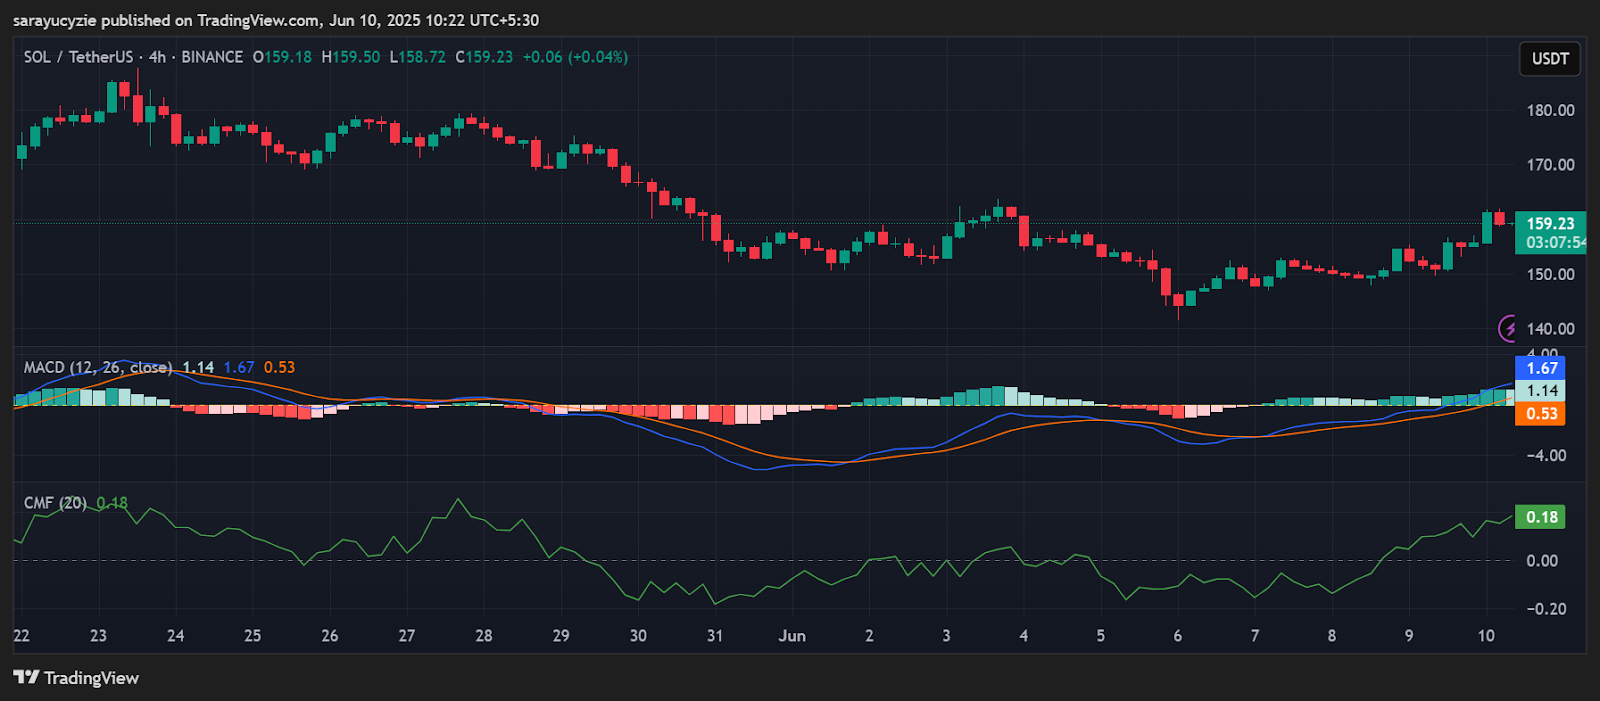Click the 28 date on the time axis

coord(484,636)
